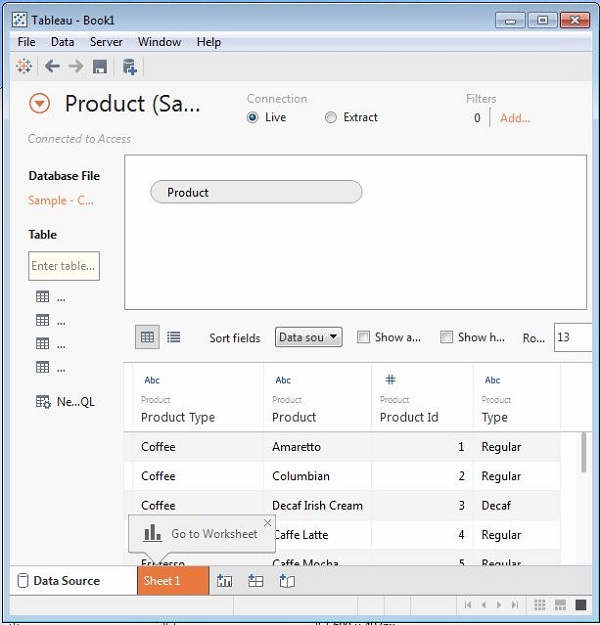This screenshot has width=600, height=625.
Task: Switch to preview data grid view
Action: [147, 337]
